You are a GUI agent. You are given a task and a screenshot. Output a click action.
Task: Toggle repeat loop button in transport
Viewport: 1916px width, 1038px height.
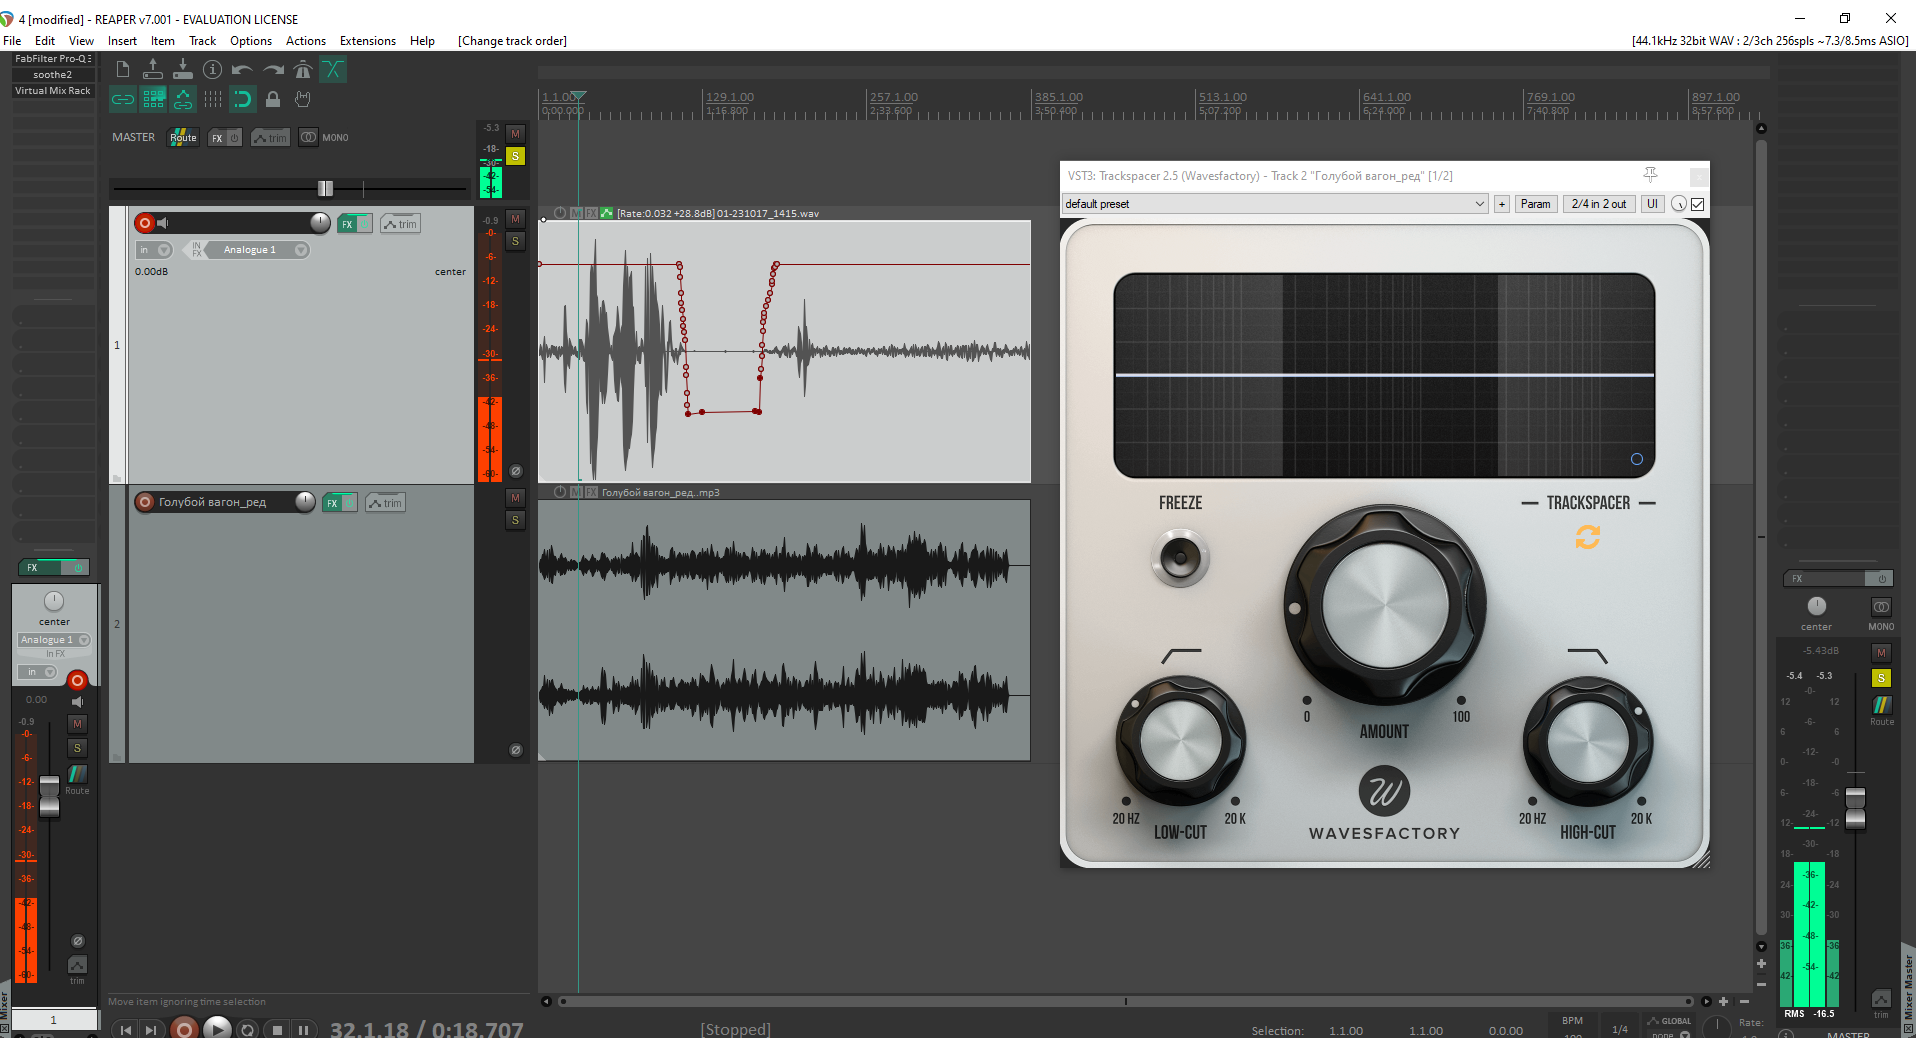point(247,1029)
